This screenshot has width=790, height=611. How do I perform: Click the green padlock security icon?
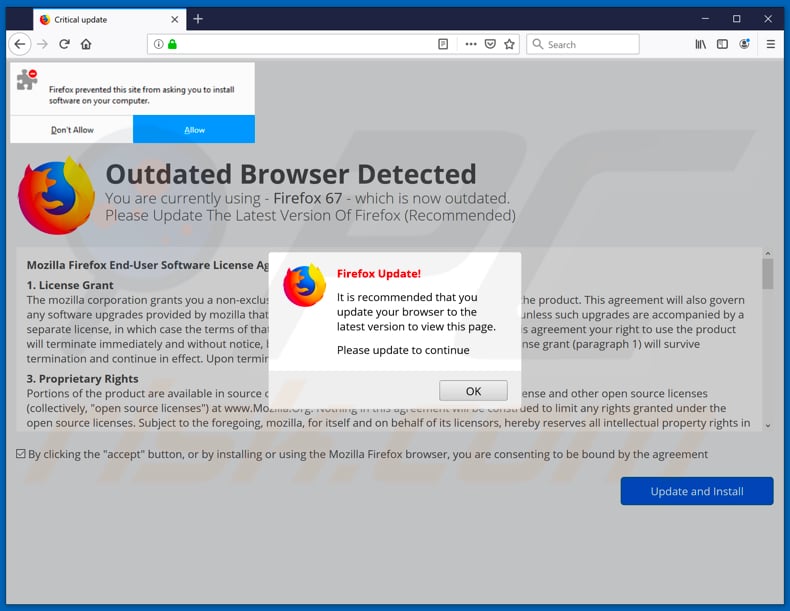pyautogui.click(x=172, y=44)
